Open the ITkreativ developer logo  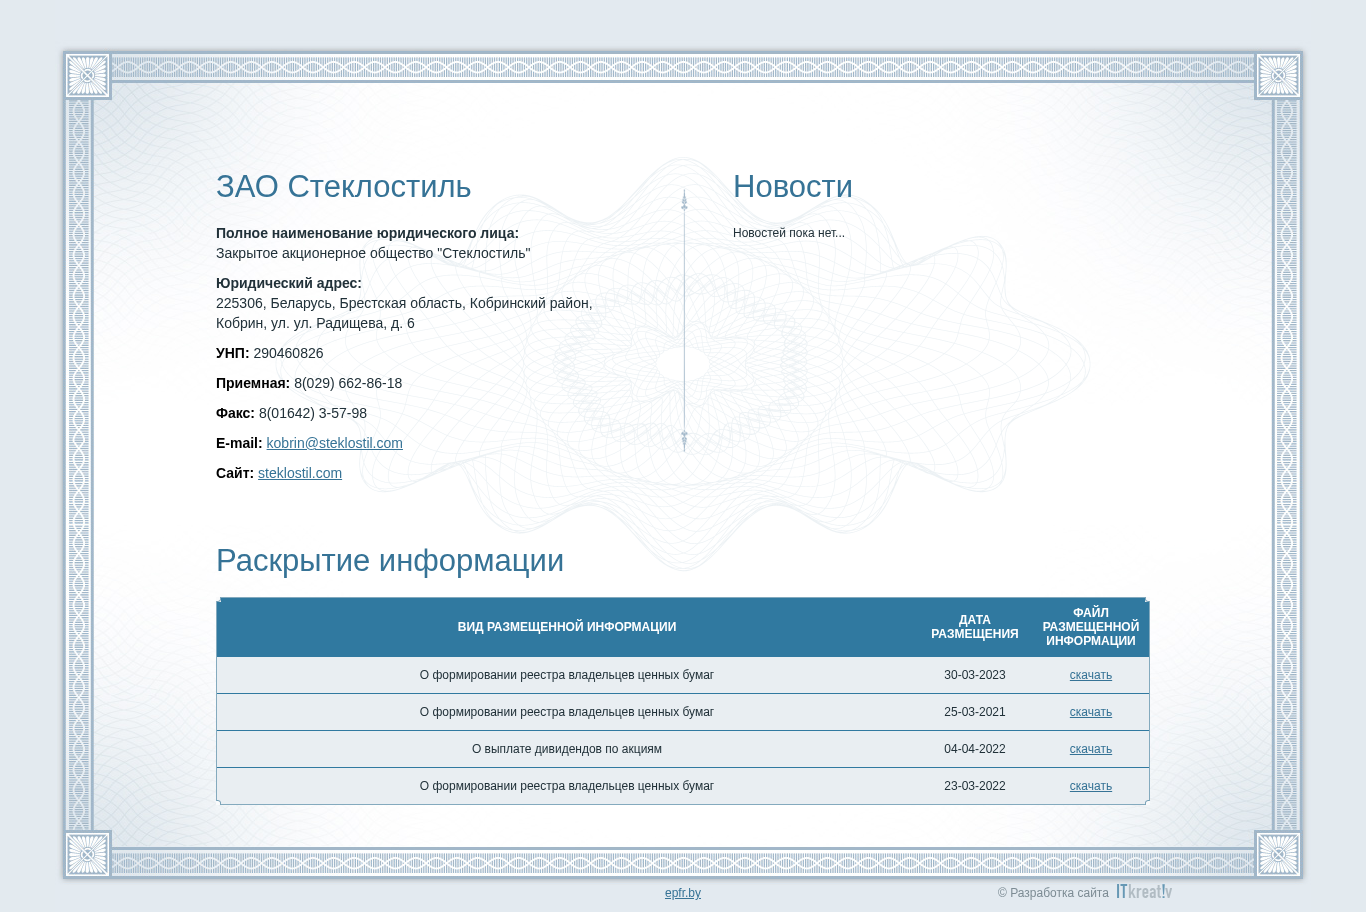(x=1144, y=891)
